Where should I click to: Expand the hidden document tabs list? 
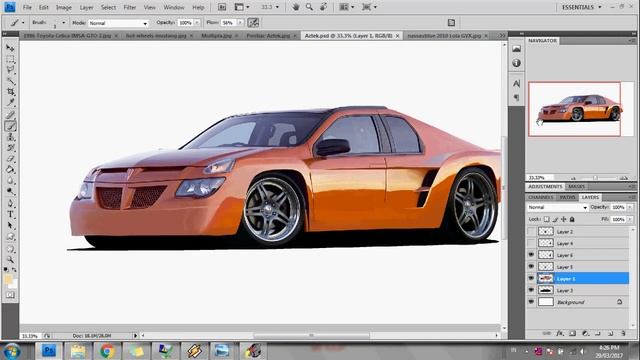502,36
